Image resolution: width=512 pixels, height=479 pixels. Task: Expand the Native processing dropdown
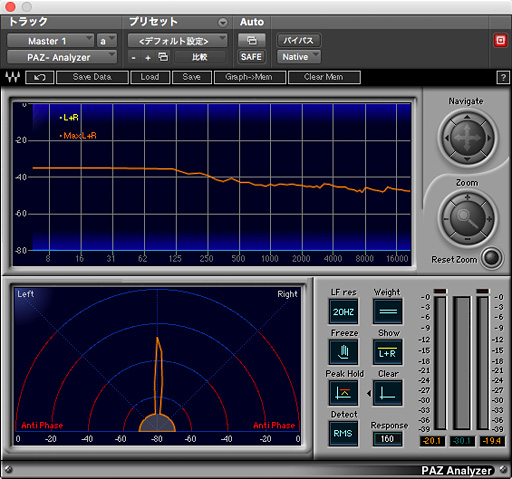[x=299, y=57]
